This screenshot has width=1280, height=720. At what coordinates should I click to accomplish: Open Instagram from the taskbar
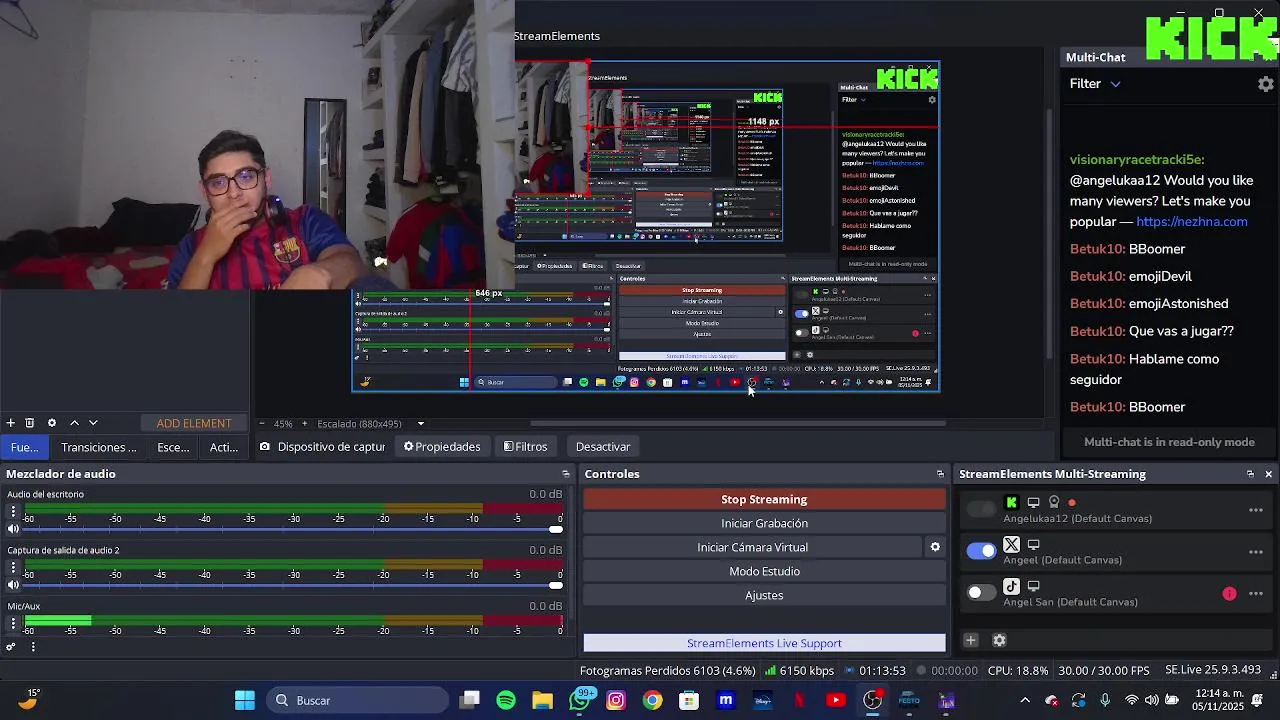point(616,700)
